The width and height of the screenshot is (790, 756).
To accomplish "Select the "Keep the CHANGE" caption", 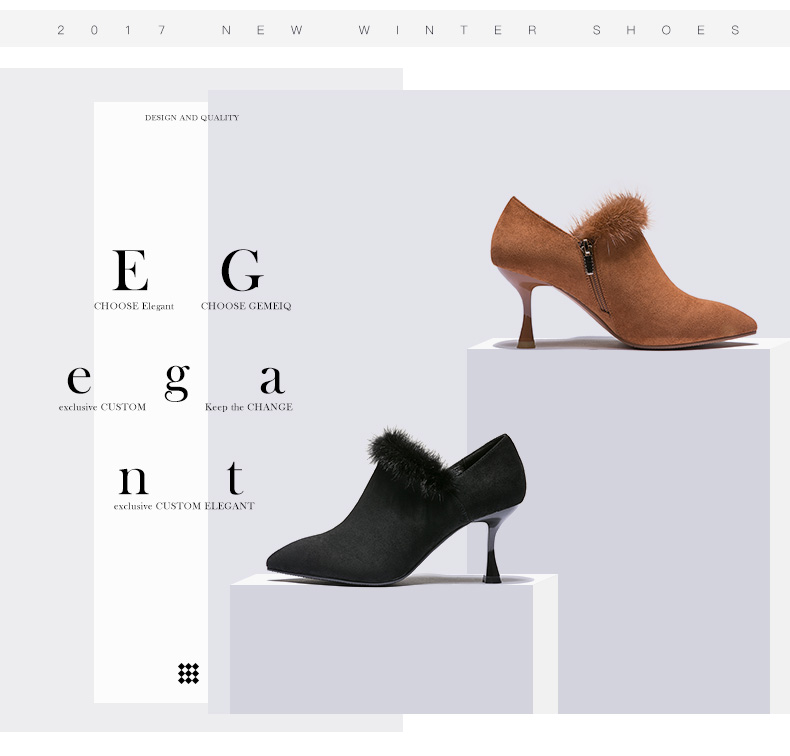I will [x=249, y=407].
